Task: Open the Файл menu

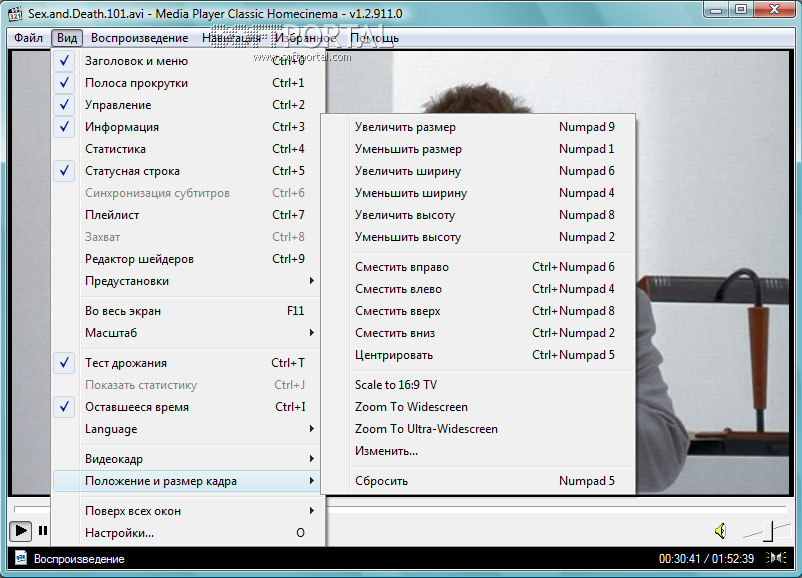Action: point(28,38)
